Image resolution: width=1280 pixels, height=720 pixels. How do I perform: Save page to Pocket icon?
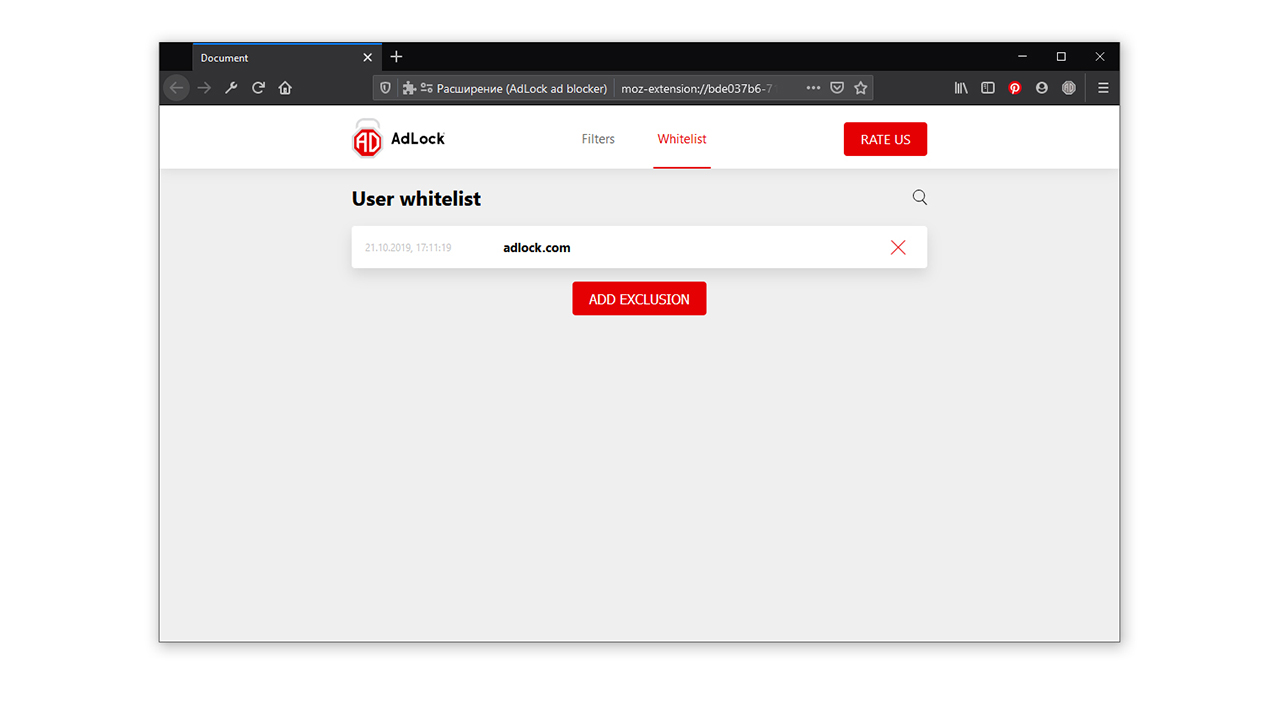837,88
